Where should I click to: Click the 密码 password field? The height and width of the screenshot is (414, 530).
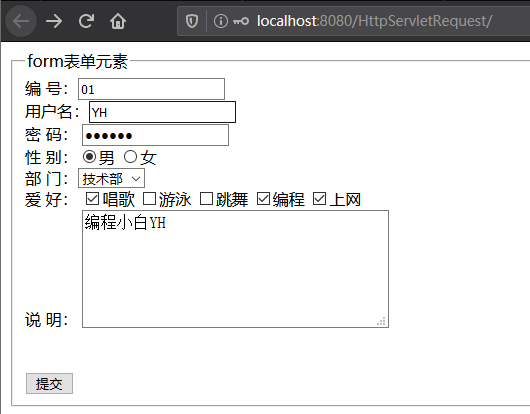click(155, 135)
